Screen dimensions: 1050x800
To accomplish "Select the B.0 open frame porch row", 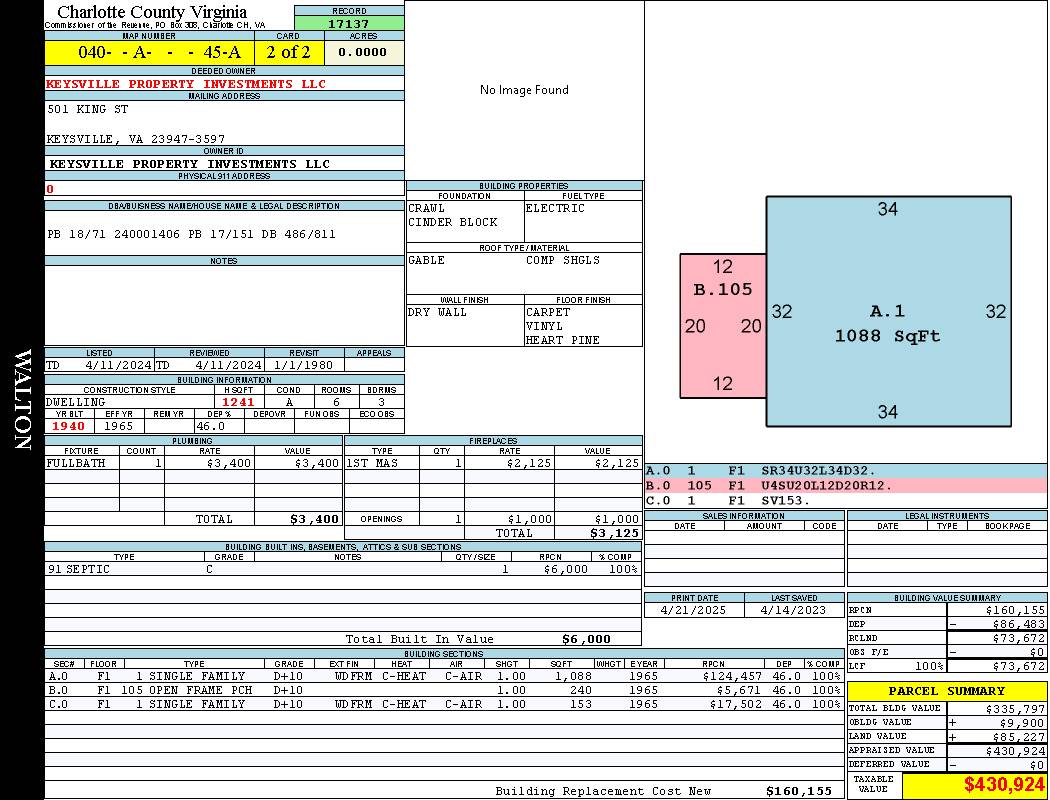I will [x=443, y=690].
